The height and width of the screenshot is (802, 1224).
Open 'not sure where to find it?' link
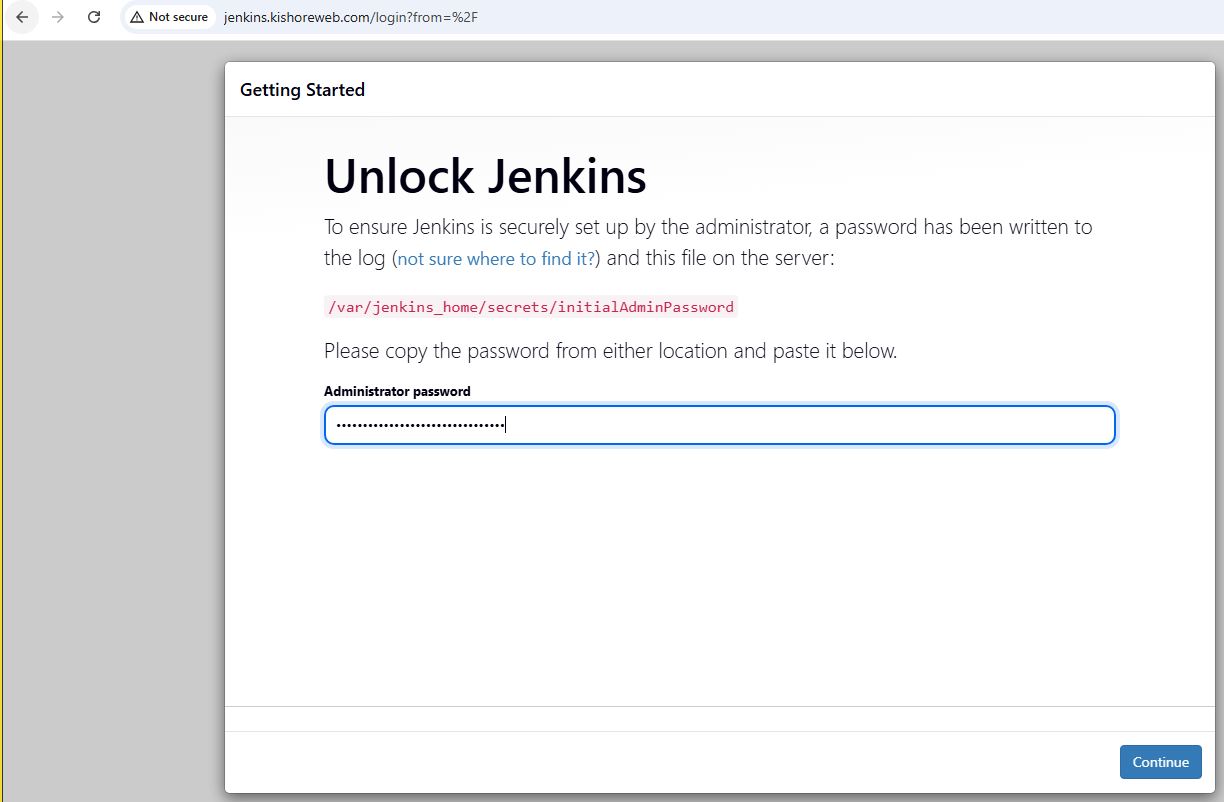click(x=496, y=259)
